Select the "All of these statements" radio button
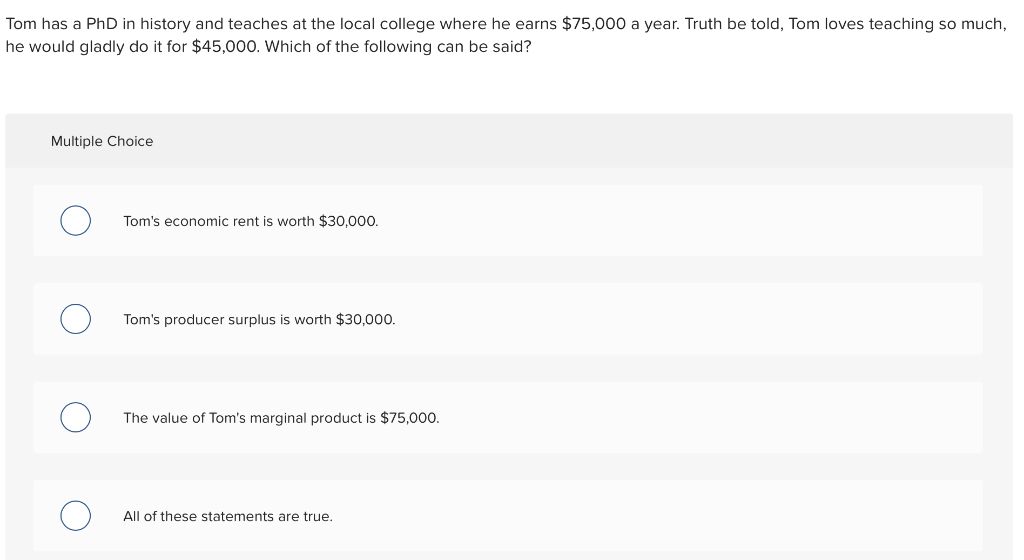Screen dimensions: 1024x560 pyautogui.click(x=75, y=516)
